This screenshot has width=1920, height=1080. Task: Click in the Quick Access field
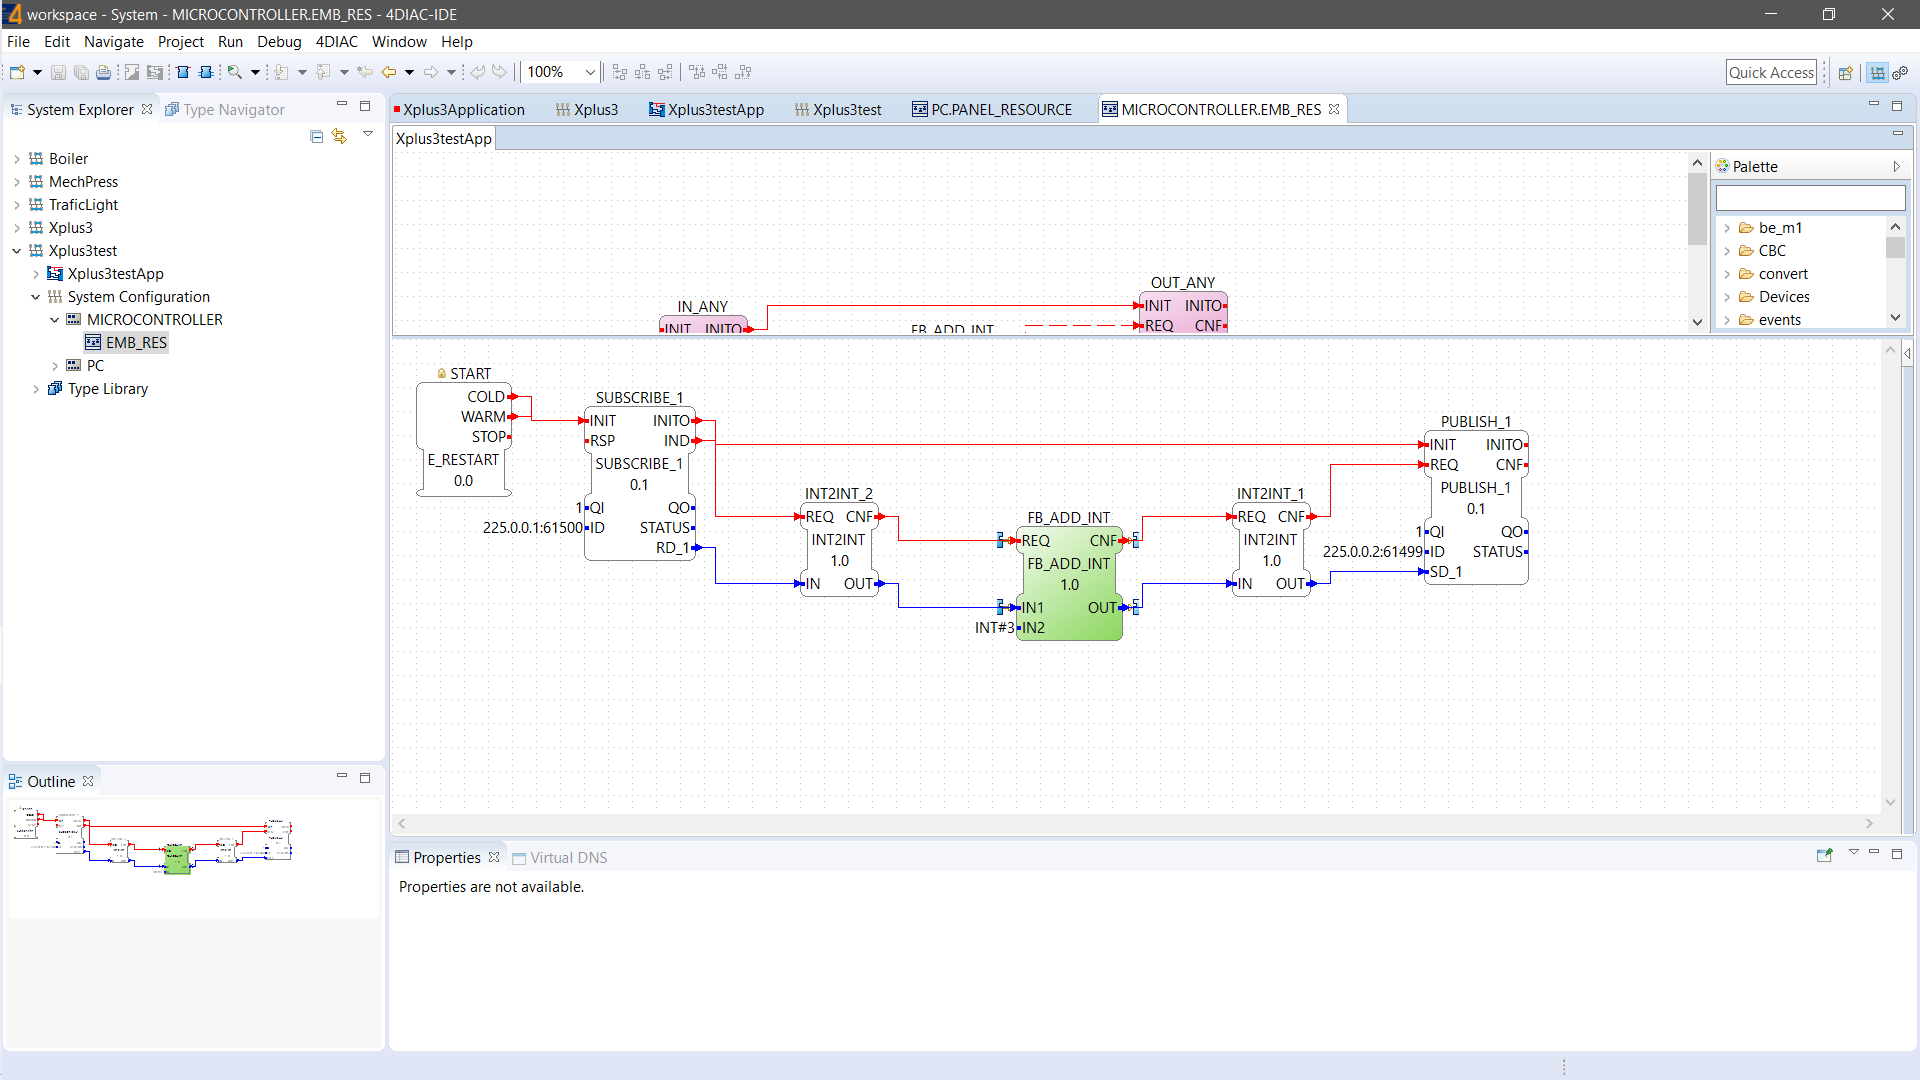coord(1771,72)
